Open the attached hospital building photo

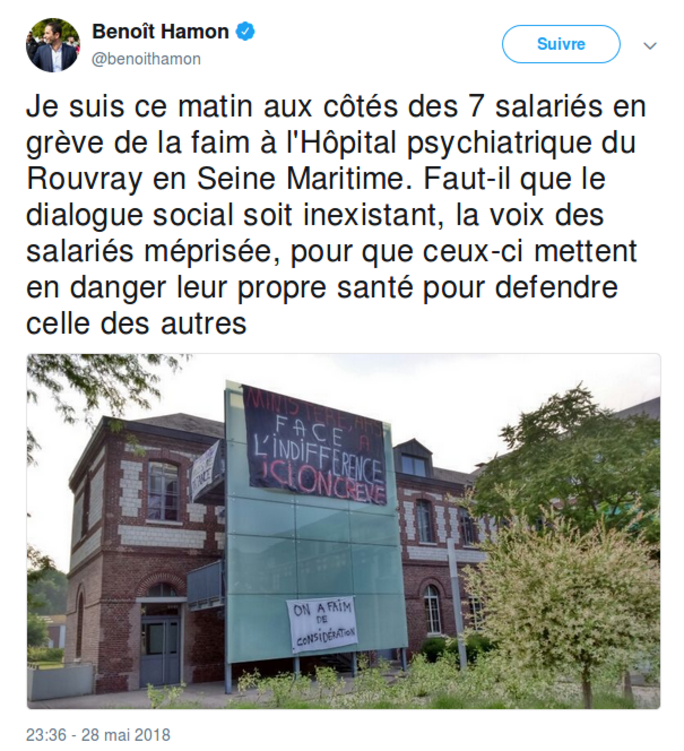tap(343, 531)
